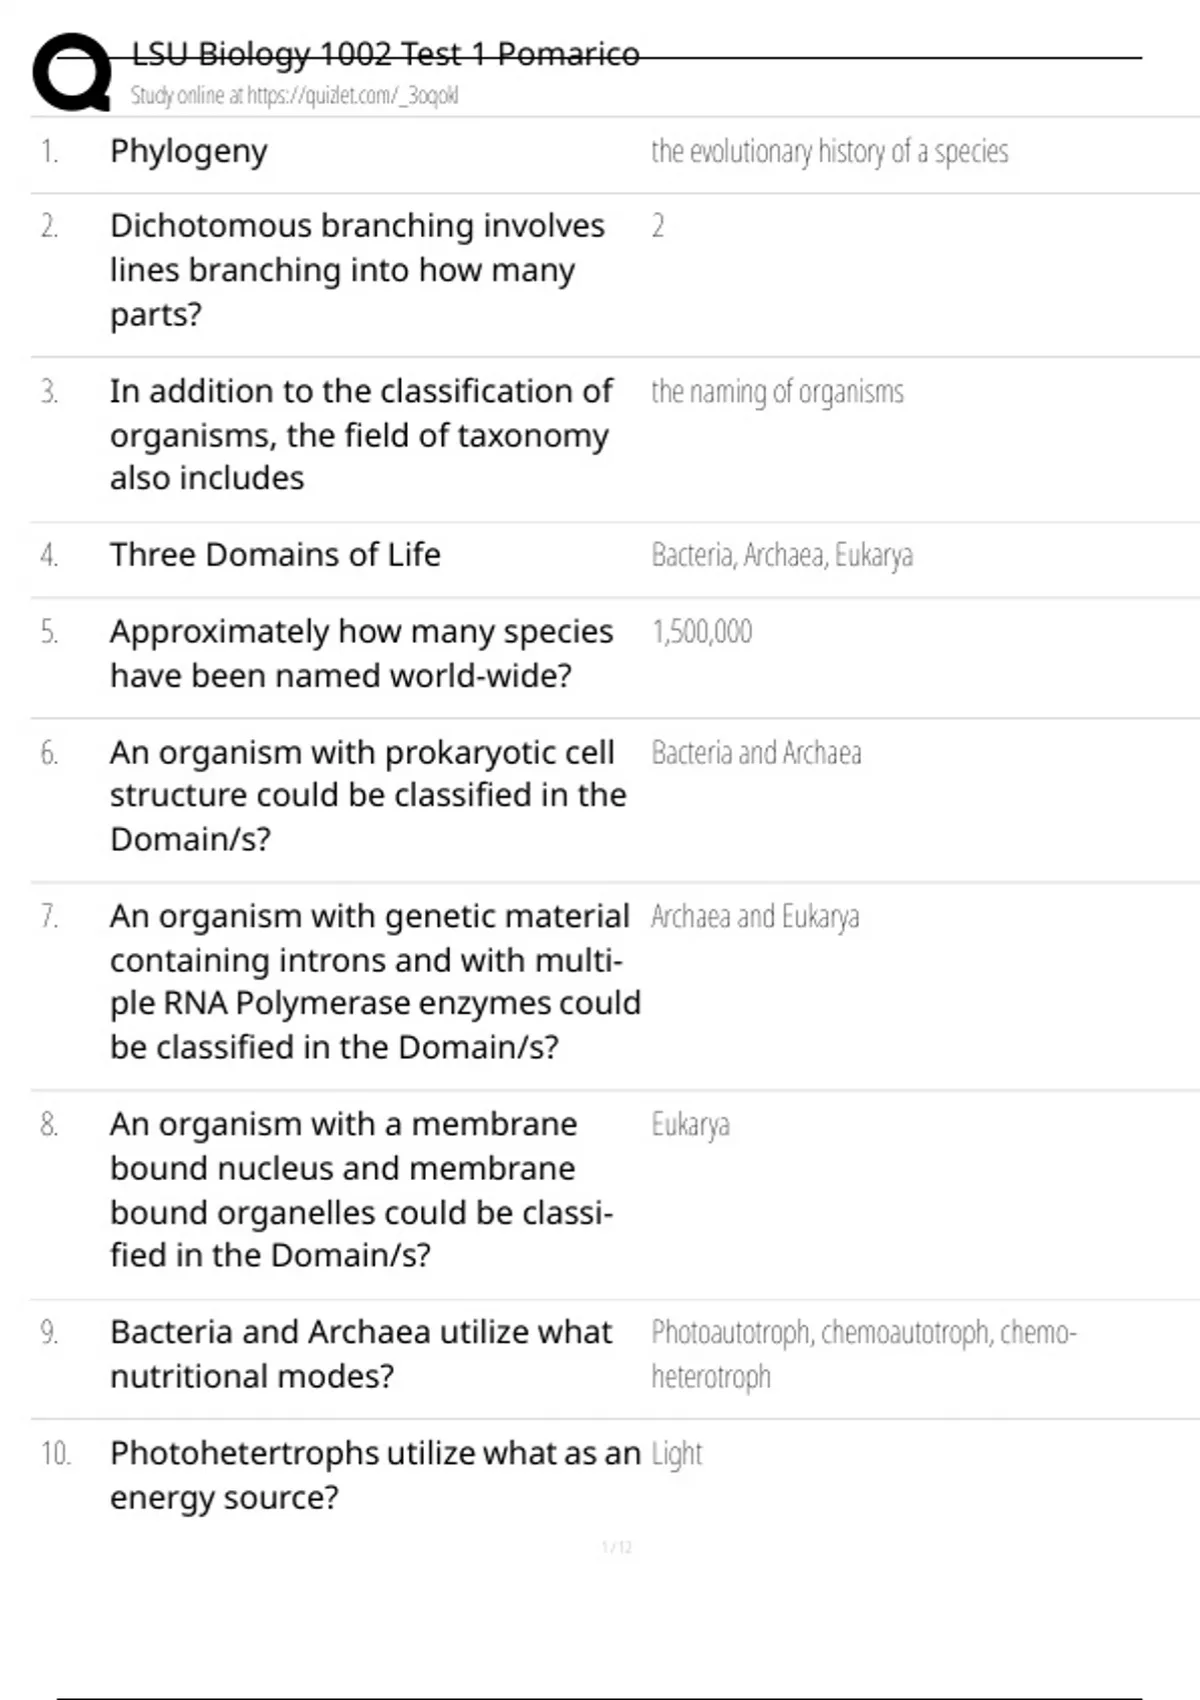This screenshot has width=1200, height=1700.
Task: Click the answer 1,500,000
Action: click(x=702, y=632)
